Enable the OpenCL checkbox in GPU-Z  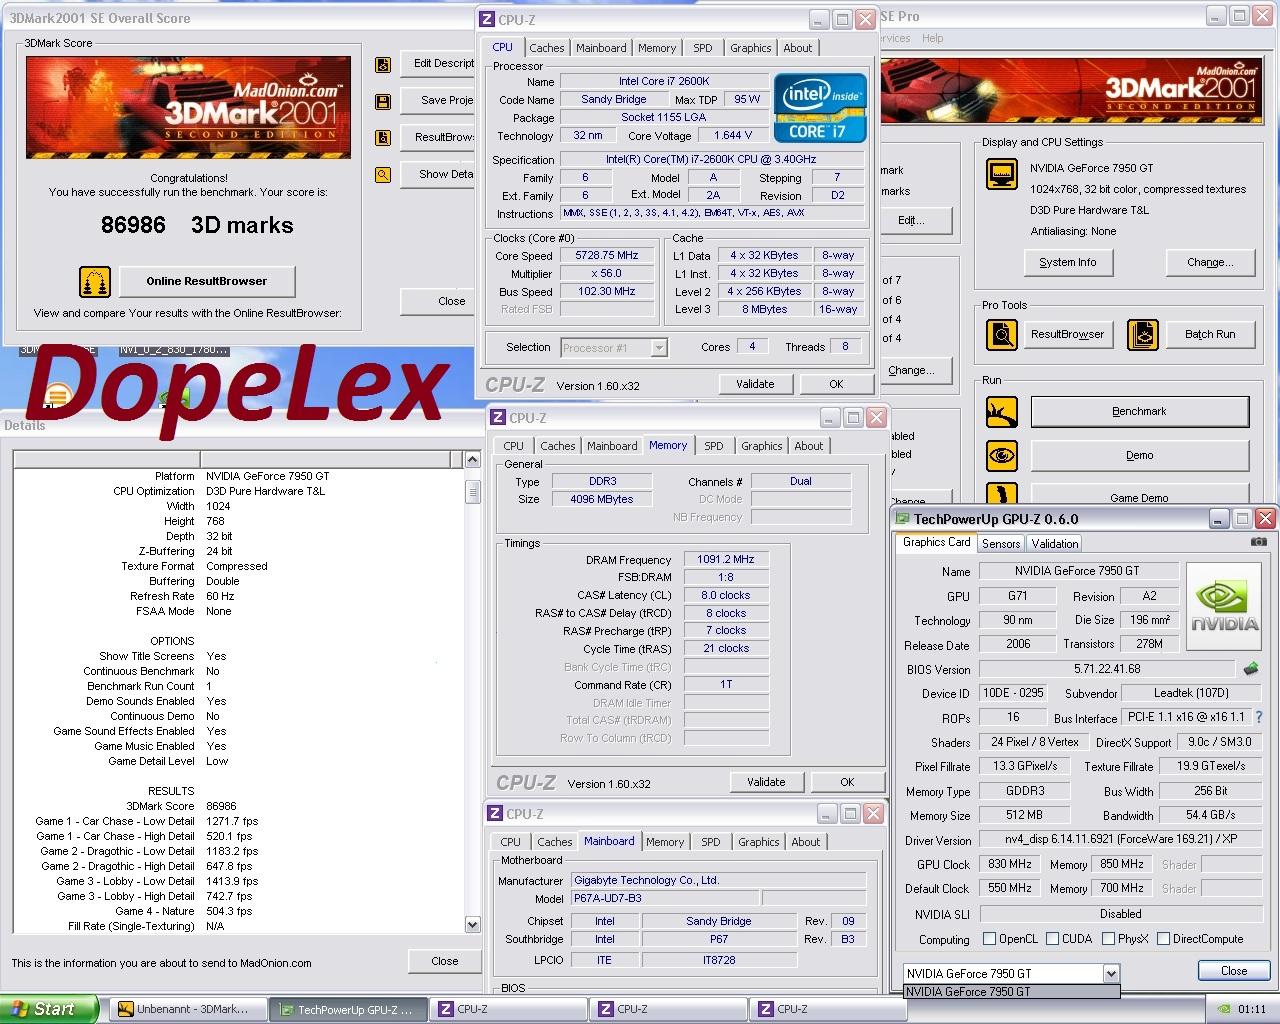tap(989, 939)
